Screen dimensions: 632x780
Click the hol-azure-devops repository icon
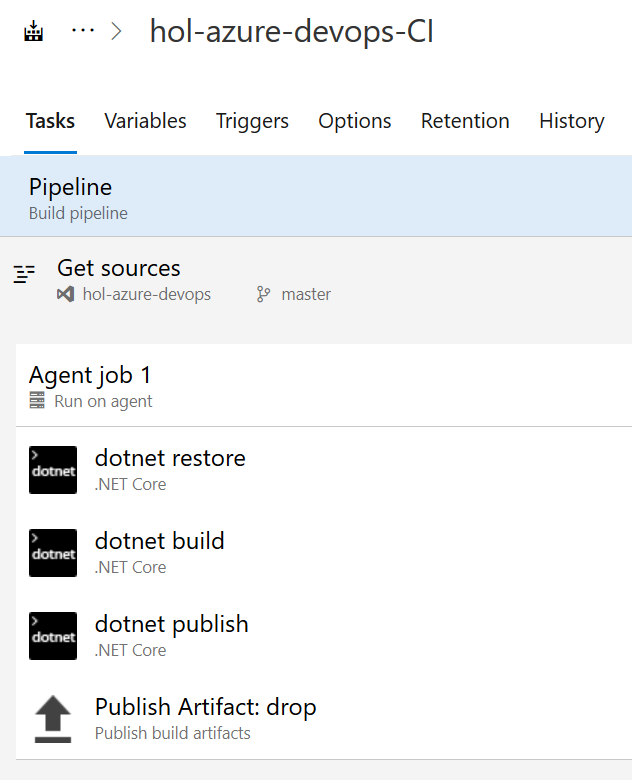tap(65, 294)
